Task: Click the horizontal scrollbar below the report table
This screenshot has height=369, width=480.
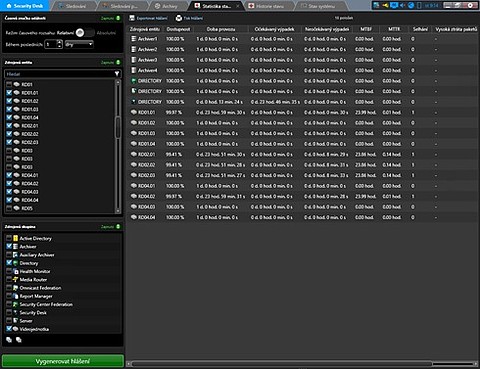Action: pyautogui.click(x=282, y=364)
